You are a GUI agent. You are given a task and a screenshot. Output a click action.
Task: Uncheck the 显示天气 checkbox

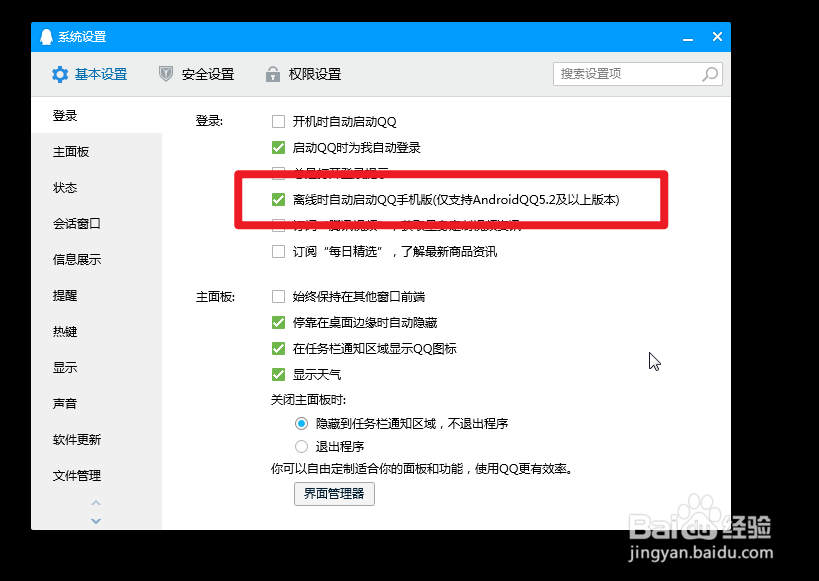click(278, 375)
